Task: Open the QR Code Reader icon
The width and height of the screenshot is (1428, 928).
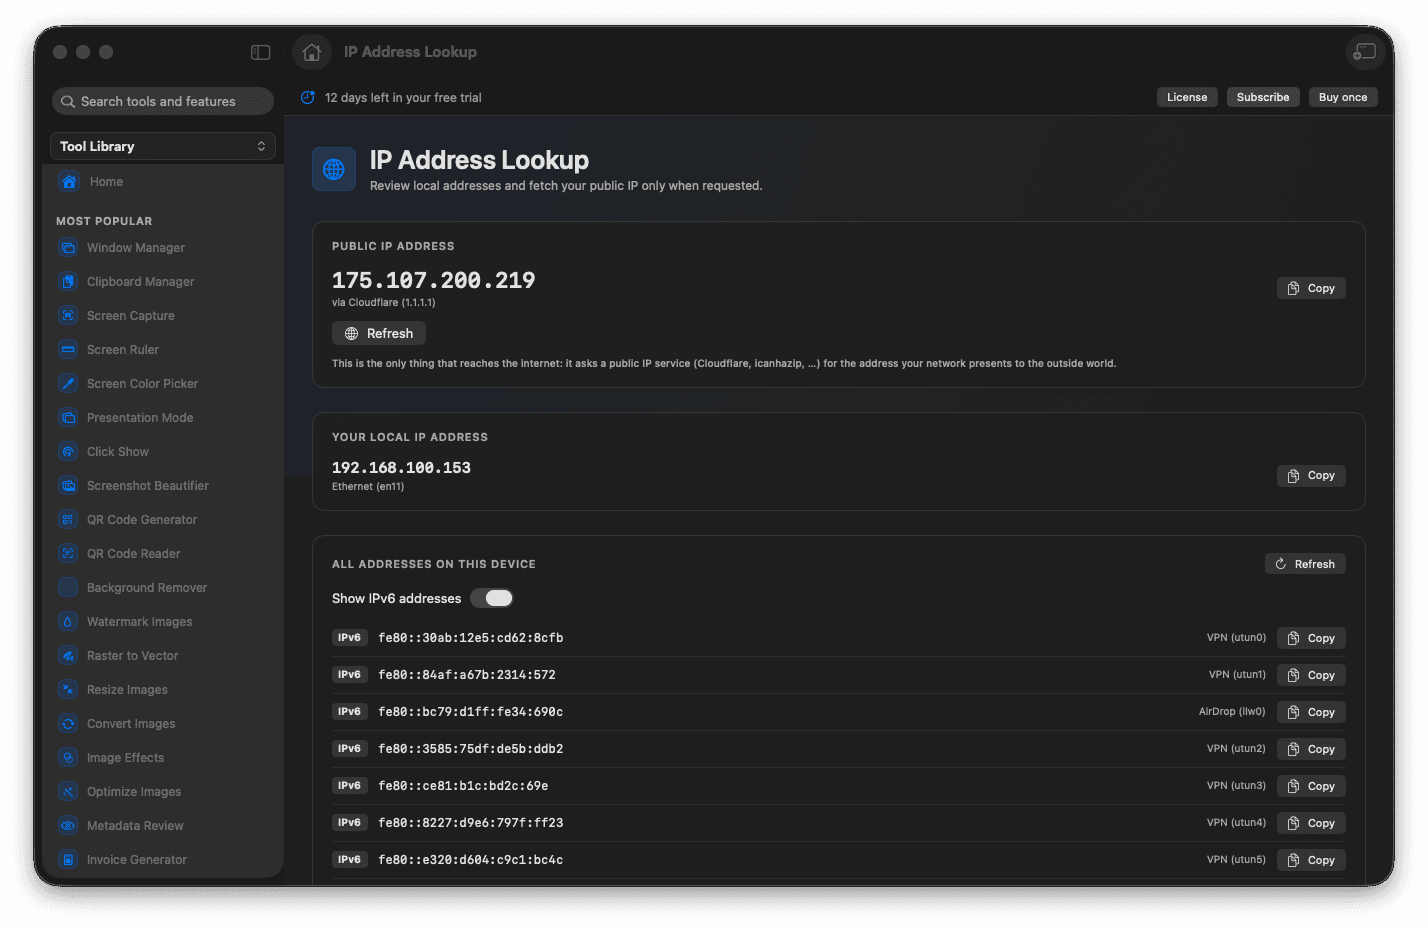Action: pyautogui.click(x=68, y=554)
